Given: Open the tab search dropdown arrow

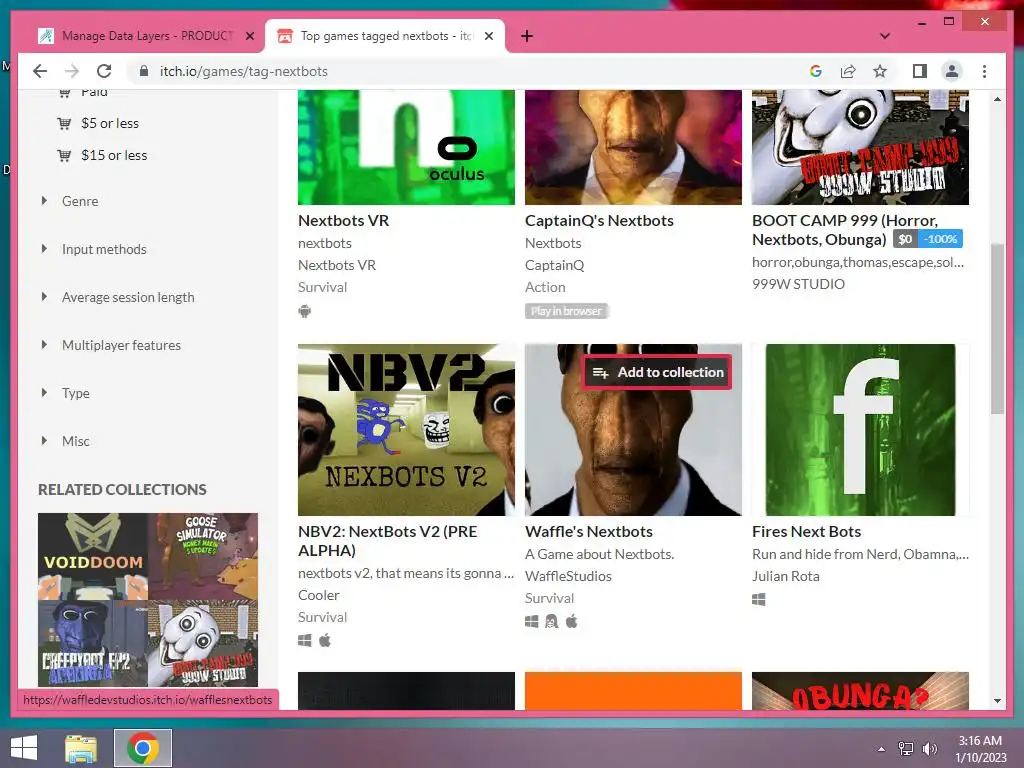Looking at the screenshot, I should click(885, 36).
